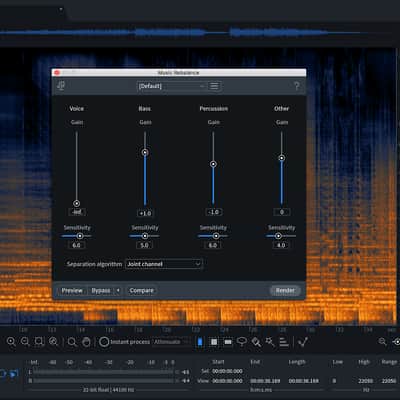Click the Voice column heading
Screen dimensions: 400x400
[x=77, y=109]
